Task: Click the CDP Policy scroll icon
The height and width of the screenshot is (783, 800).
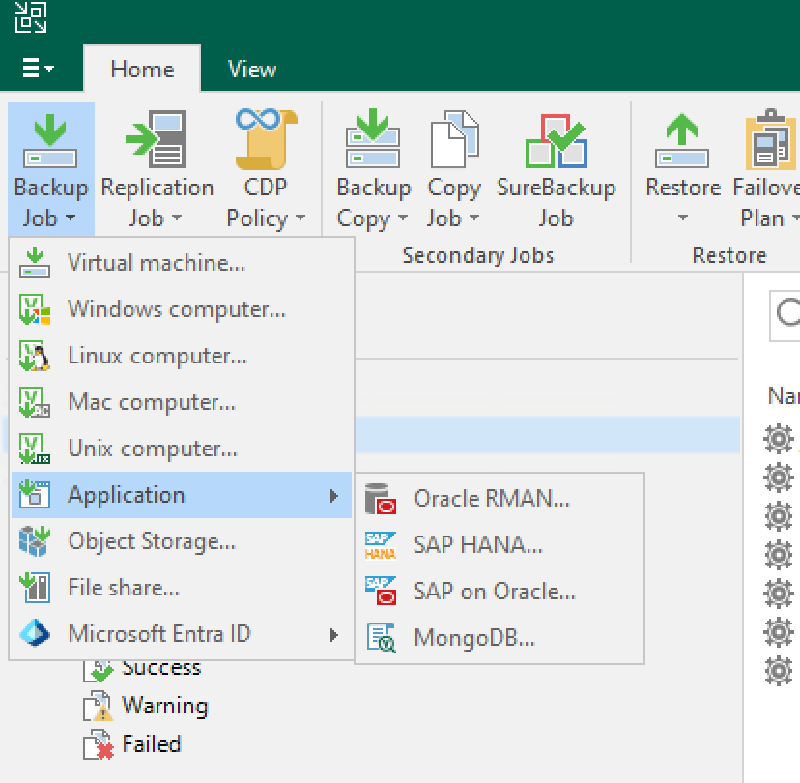Action: click(267, 139)
